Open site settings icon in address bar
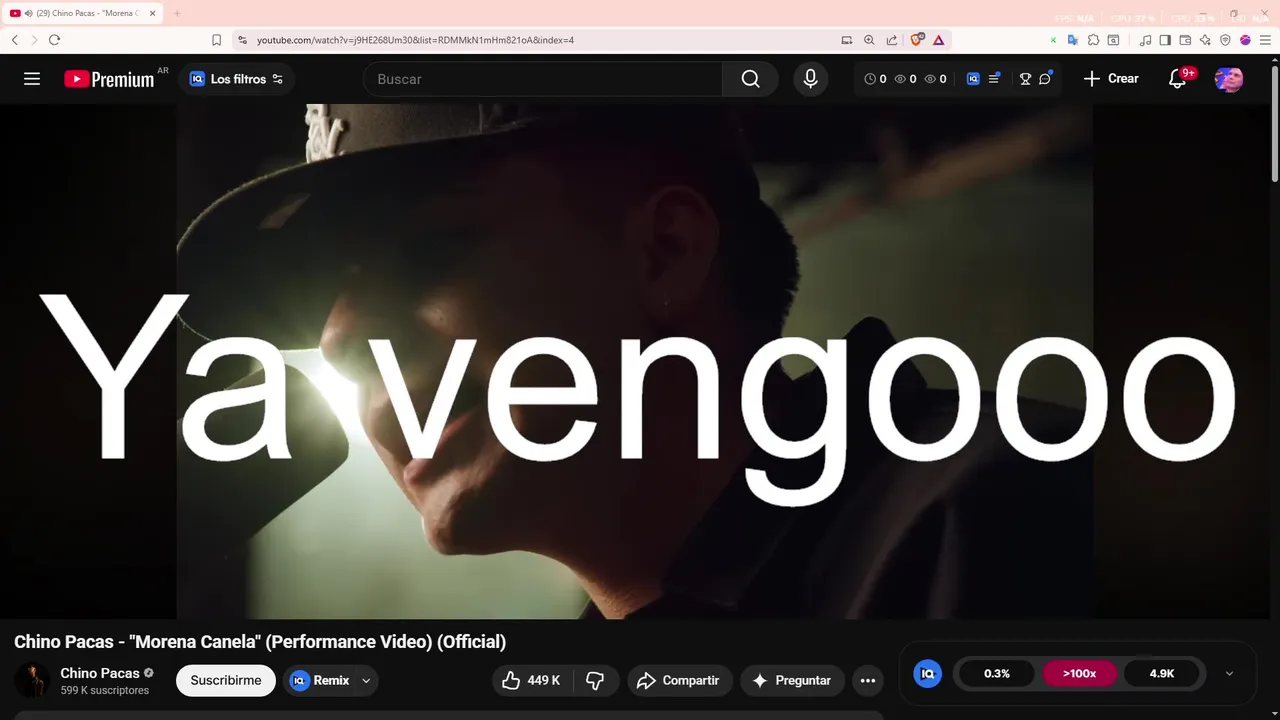The height and width of the screenshot is (720, 1280). (x=241, y=40)
